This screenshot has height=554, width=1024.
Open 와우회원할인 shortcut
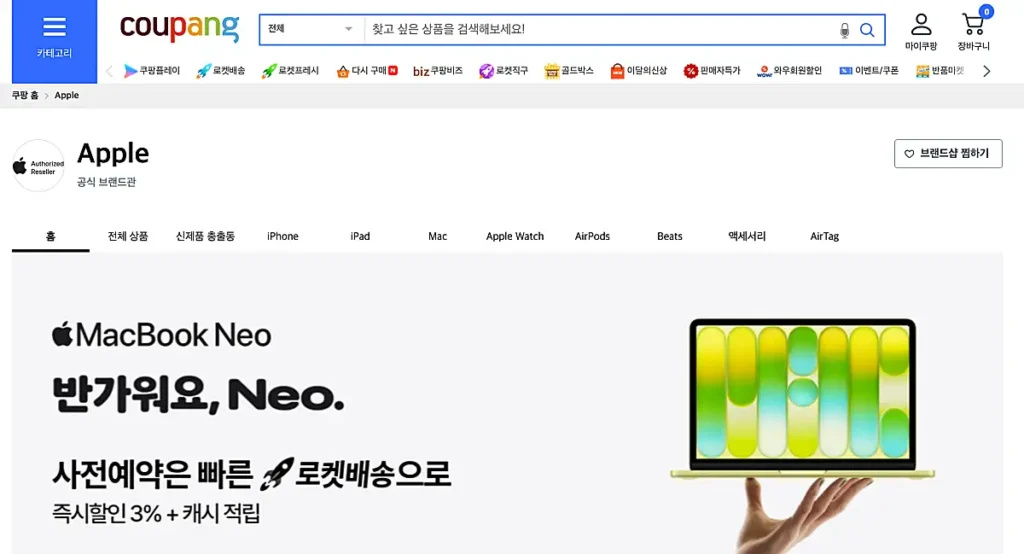point(789,71)
